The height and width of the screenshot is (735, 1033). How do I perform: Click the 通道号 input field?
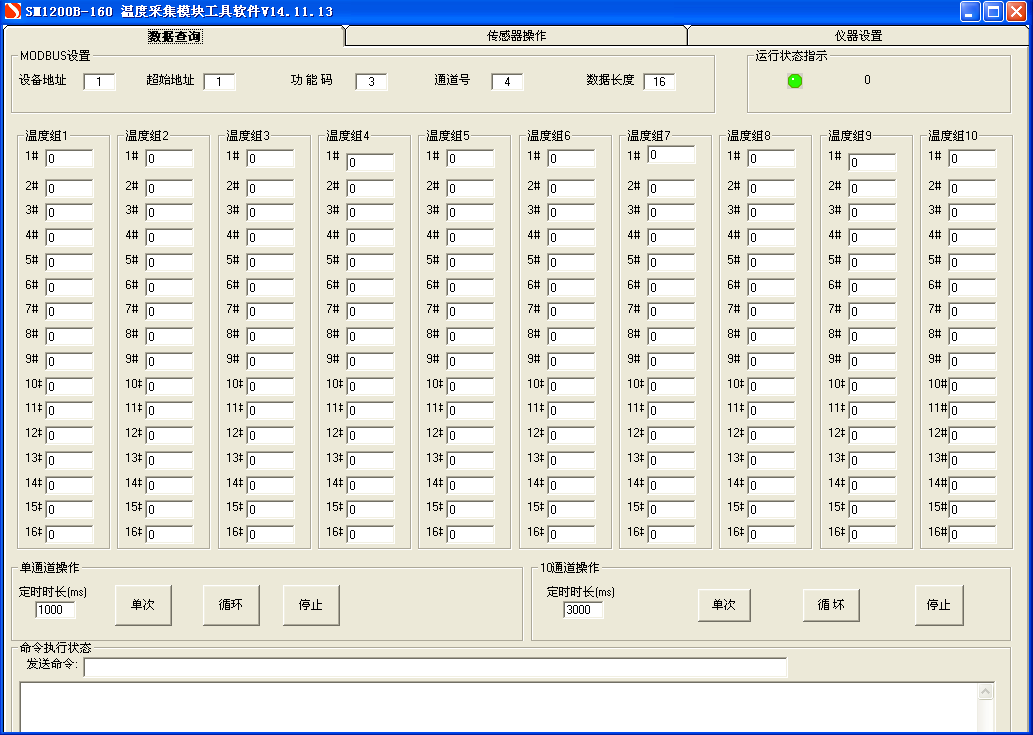click(507, 82)
